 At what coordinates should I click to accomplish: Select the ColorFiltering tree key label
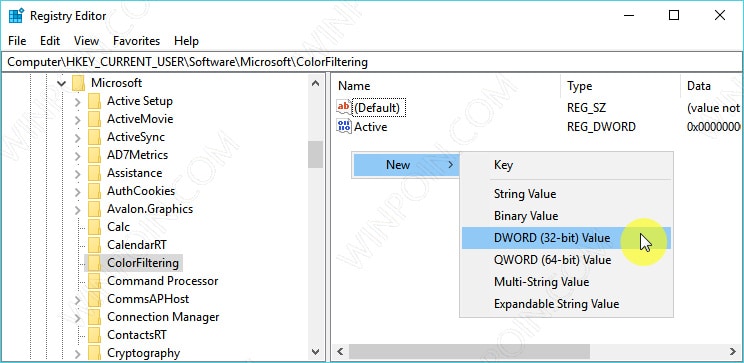click(143, 263)
